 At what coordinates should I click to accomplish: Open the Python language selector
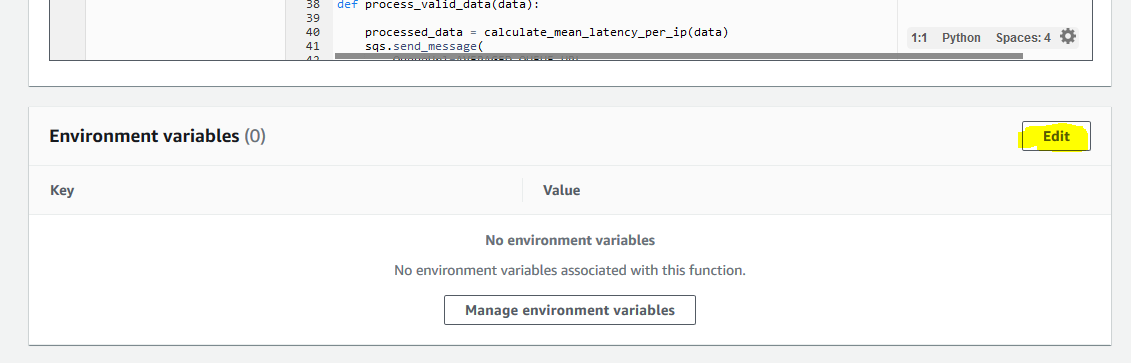961,38
